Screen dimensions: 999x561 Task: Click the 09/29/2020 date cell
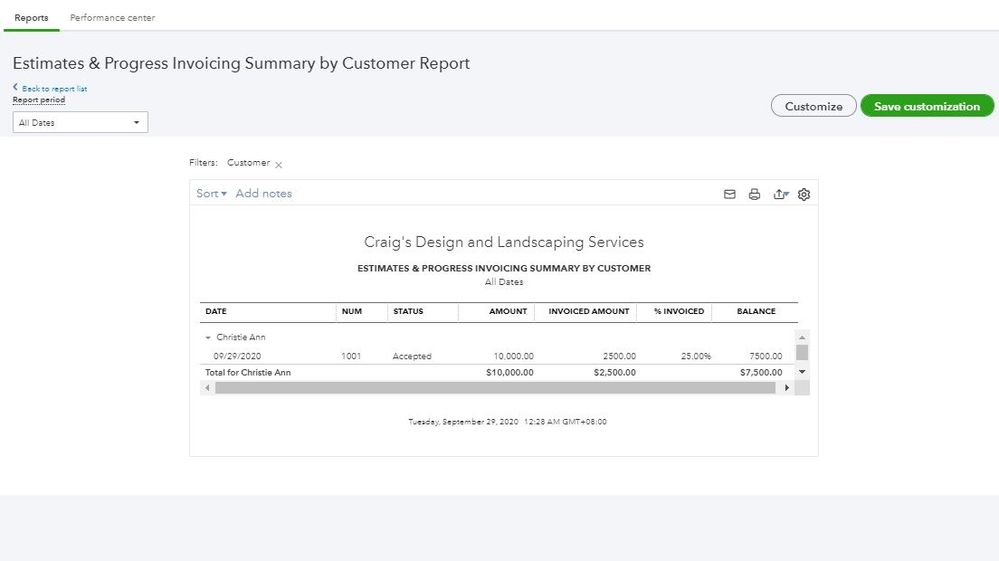click(237, 356)
